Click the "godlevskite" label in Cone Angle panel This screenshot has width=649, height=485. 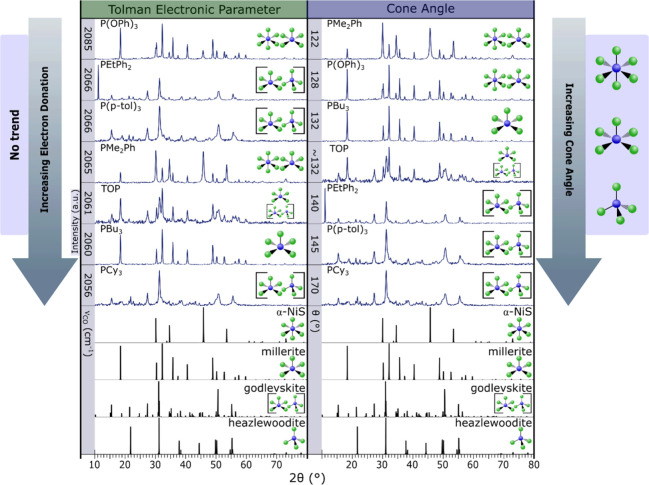[x=501, y=388]
